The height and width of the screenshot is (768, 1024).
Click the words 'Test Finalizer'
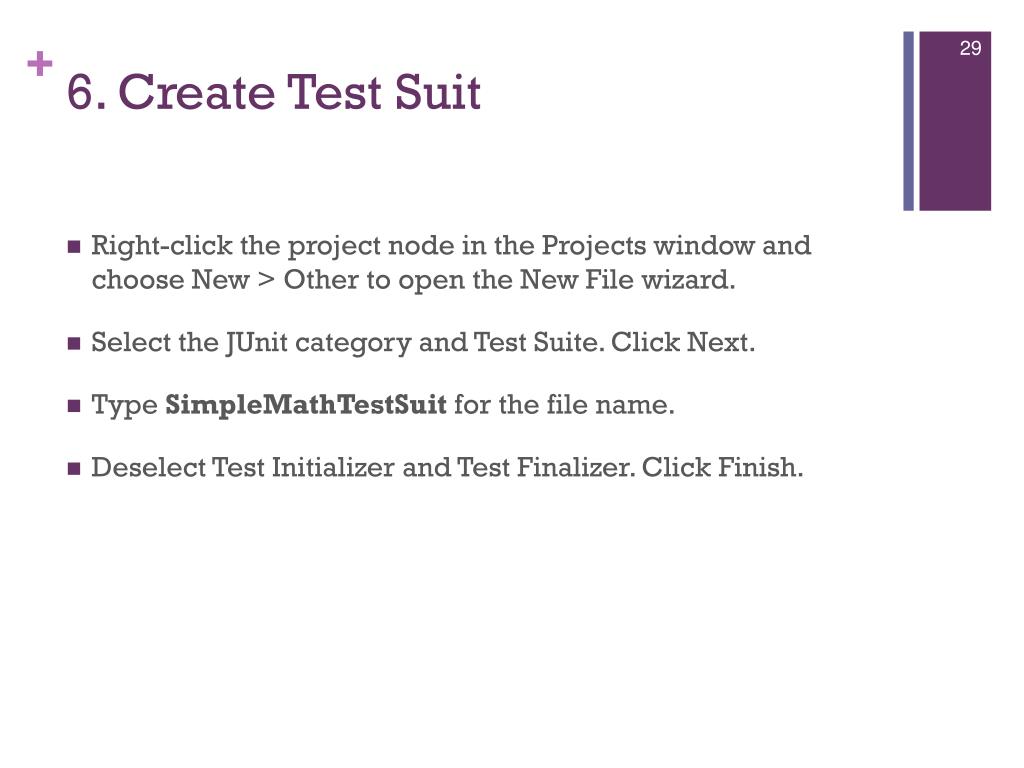click(544, 468)
